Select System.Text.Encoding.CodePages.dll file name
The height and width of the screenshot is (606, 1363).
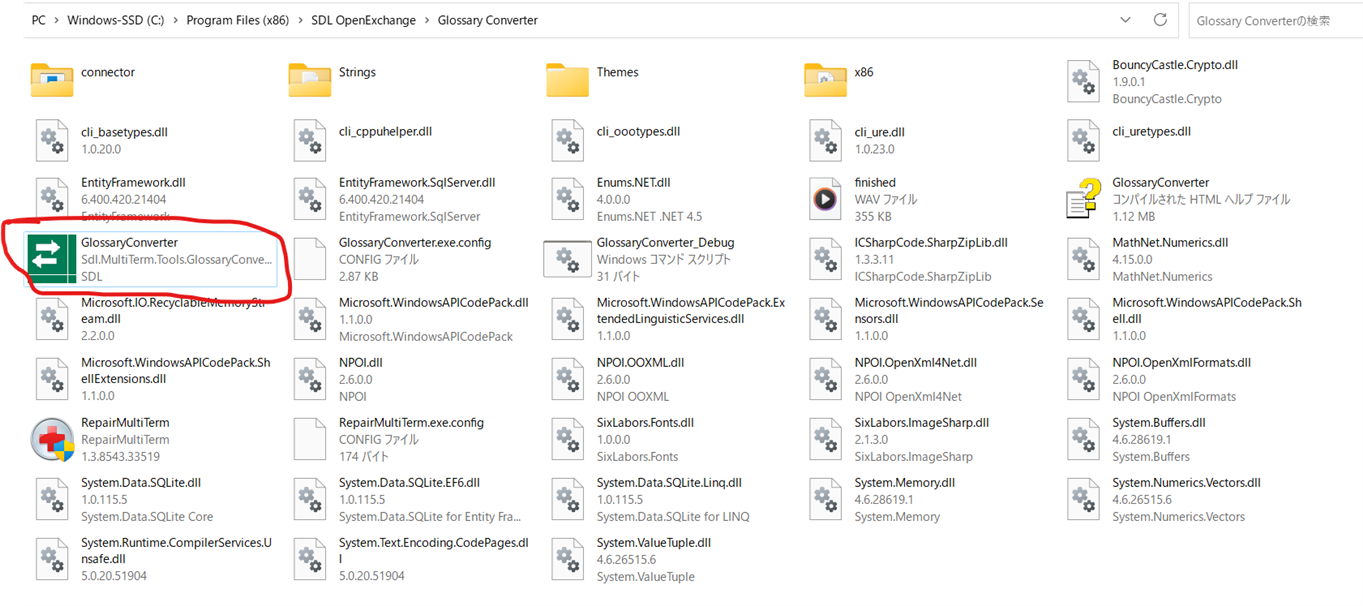pos(435,550)
